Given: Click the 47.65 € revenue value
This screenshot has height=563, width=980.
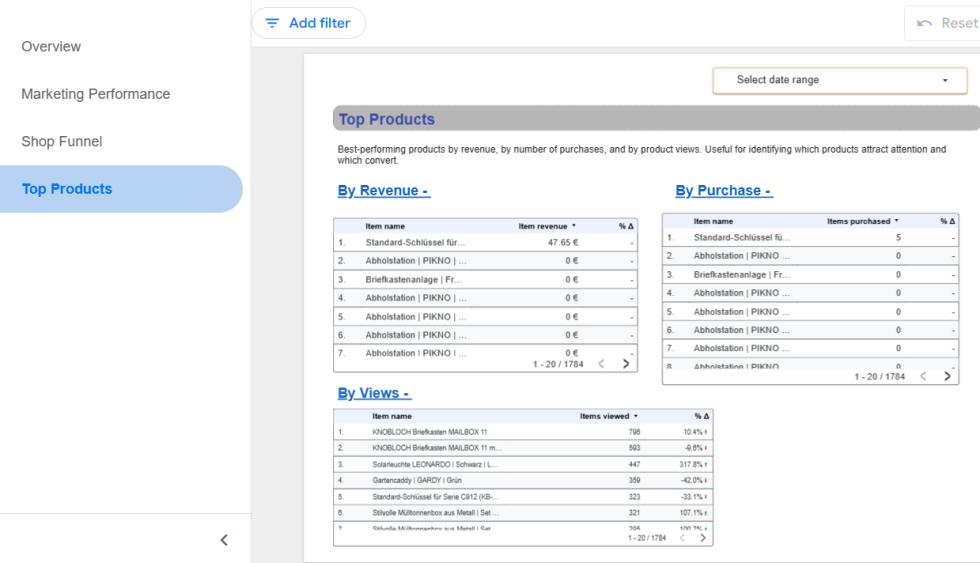Looking at the screenshot, I should (x=562, y=242).
